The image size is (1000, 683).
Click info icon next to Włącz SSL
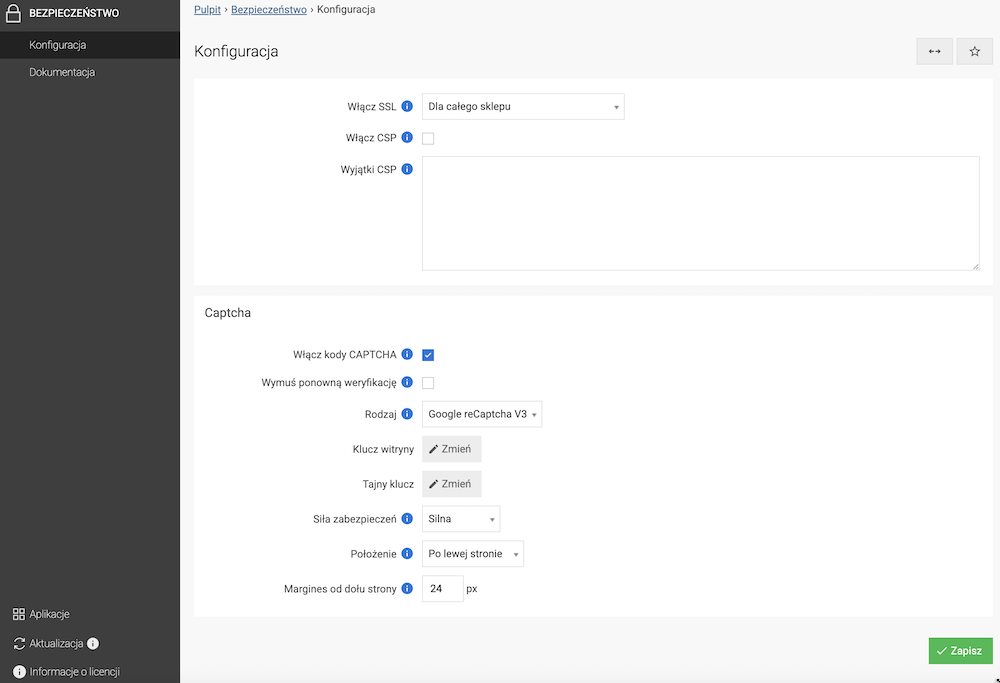pos(407,106)
